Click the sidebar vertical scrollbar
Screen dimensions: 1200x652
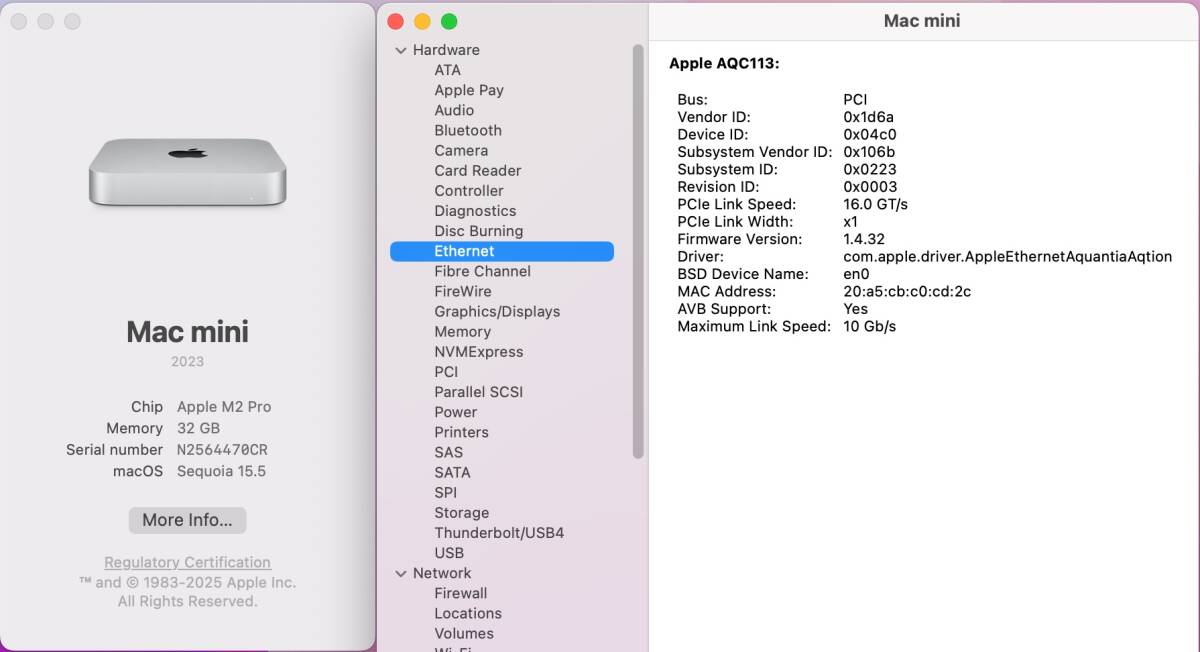[x=638, y=250]
